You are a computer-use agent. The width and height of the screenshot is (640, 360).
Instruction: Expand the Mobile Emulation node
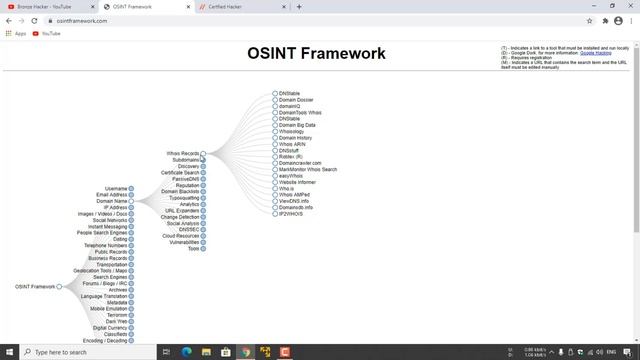click(x=131, y=309)
